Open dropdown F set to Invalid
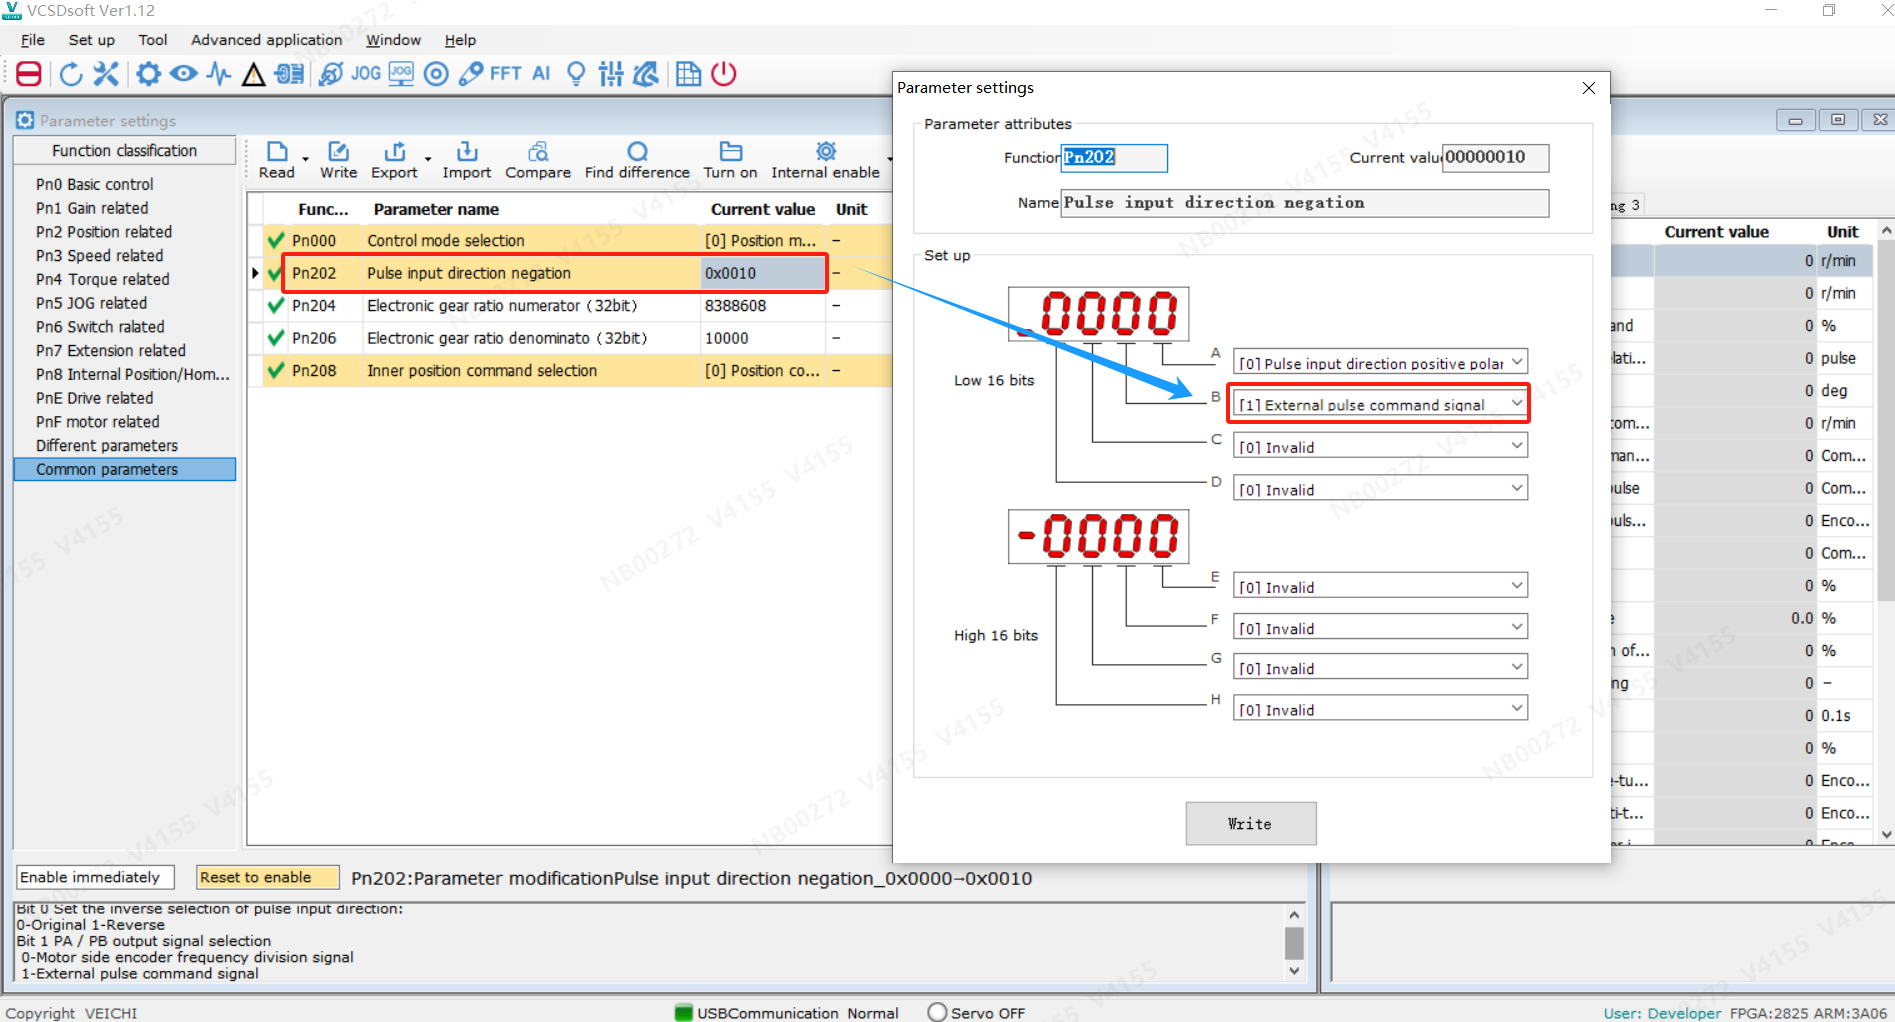 coord(1380,627)
